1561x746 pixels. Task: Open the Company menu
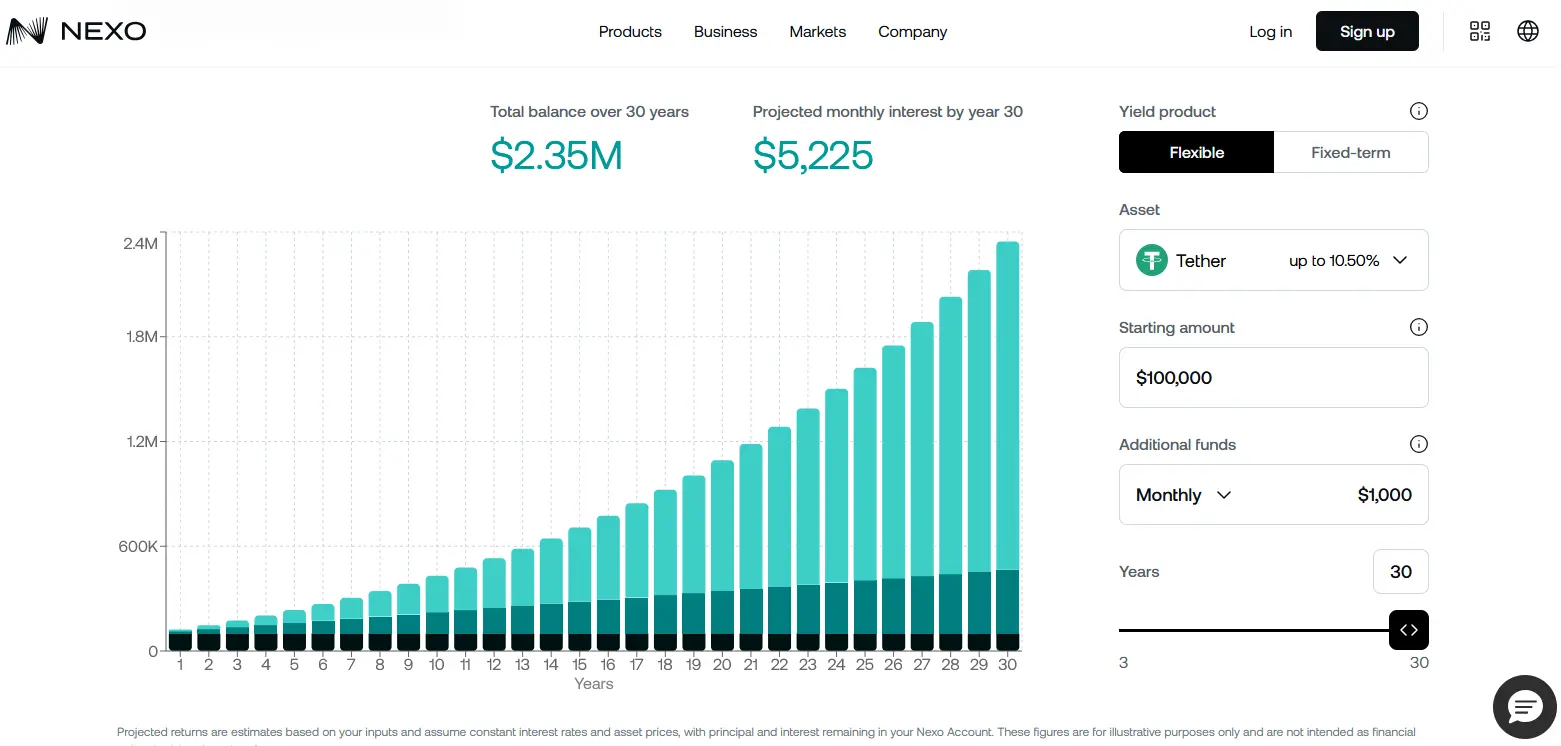(913, 32)
